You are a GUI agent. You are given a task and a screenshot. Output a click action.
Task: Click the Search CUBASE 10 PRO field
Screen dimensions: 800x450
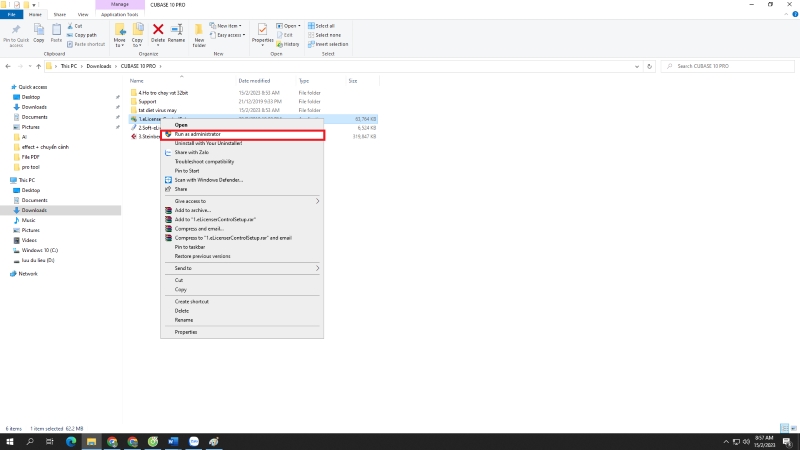(x=728, y=66)
